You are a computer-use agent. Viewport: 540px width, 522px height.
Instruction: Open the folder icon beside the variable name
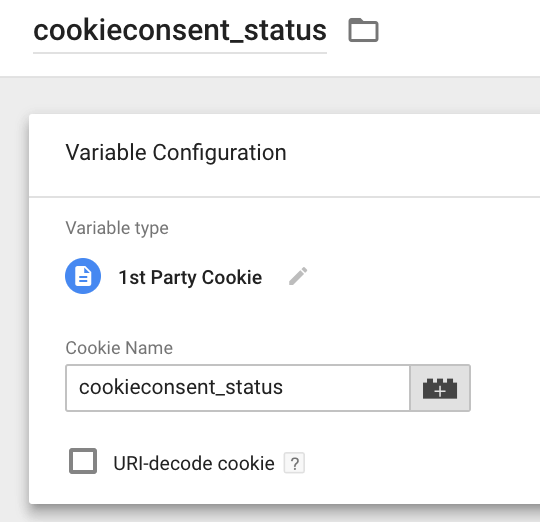pos(363,30)
